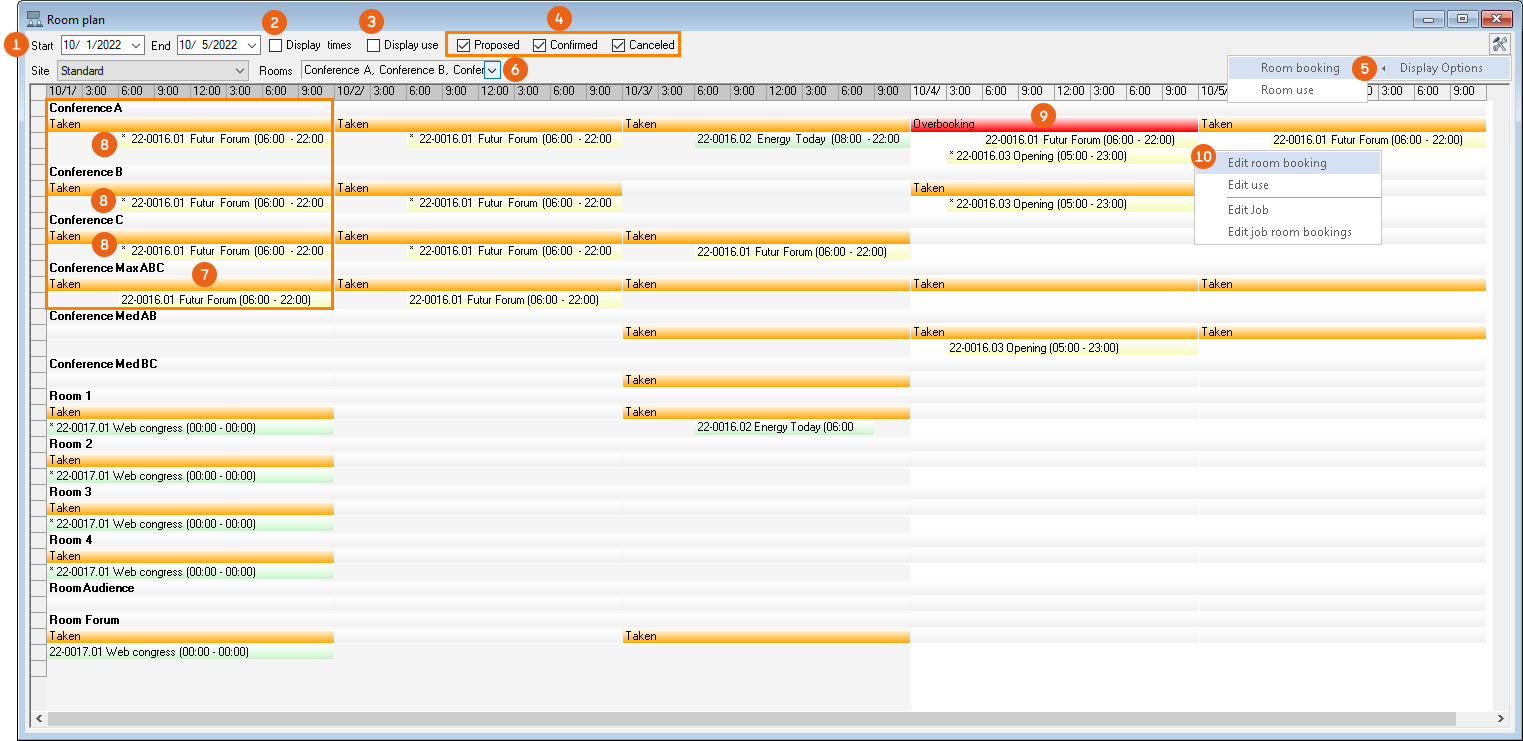The width and height of the screenshot is (1523, 741).
Task: Enable the Display use checkbox
Action: pos(374,45)
